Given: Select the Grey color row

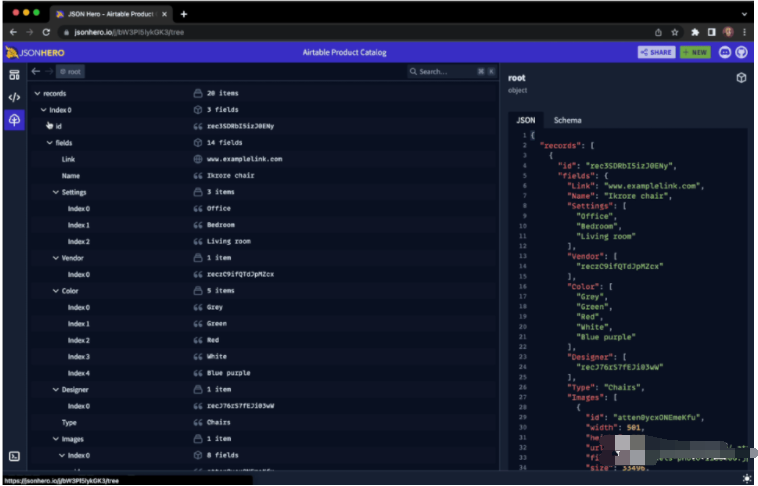Looking at the screenshot, I should (263, 307).
